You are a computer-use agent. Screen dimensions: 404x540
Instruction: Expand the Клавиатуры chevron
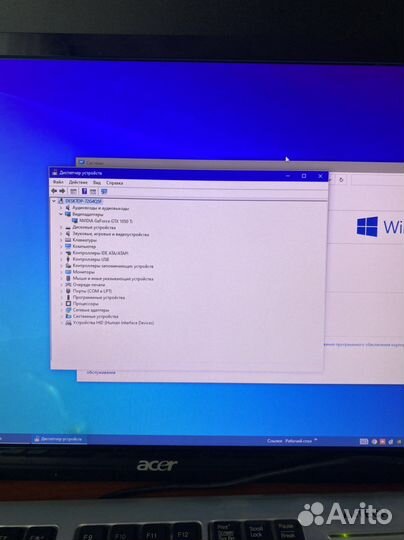coord(61,240)
